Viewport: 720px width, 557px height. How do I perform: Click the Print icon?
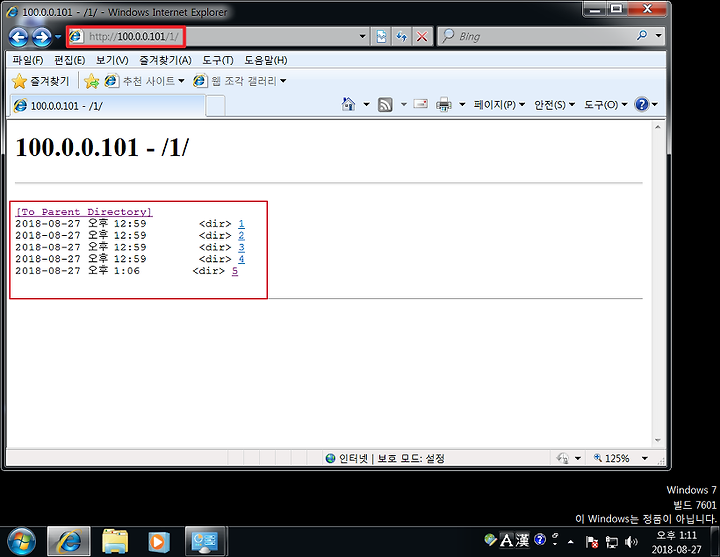pyautogui.click(x=444, y=105)
